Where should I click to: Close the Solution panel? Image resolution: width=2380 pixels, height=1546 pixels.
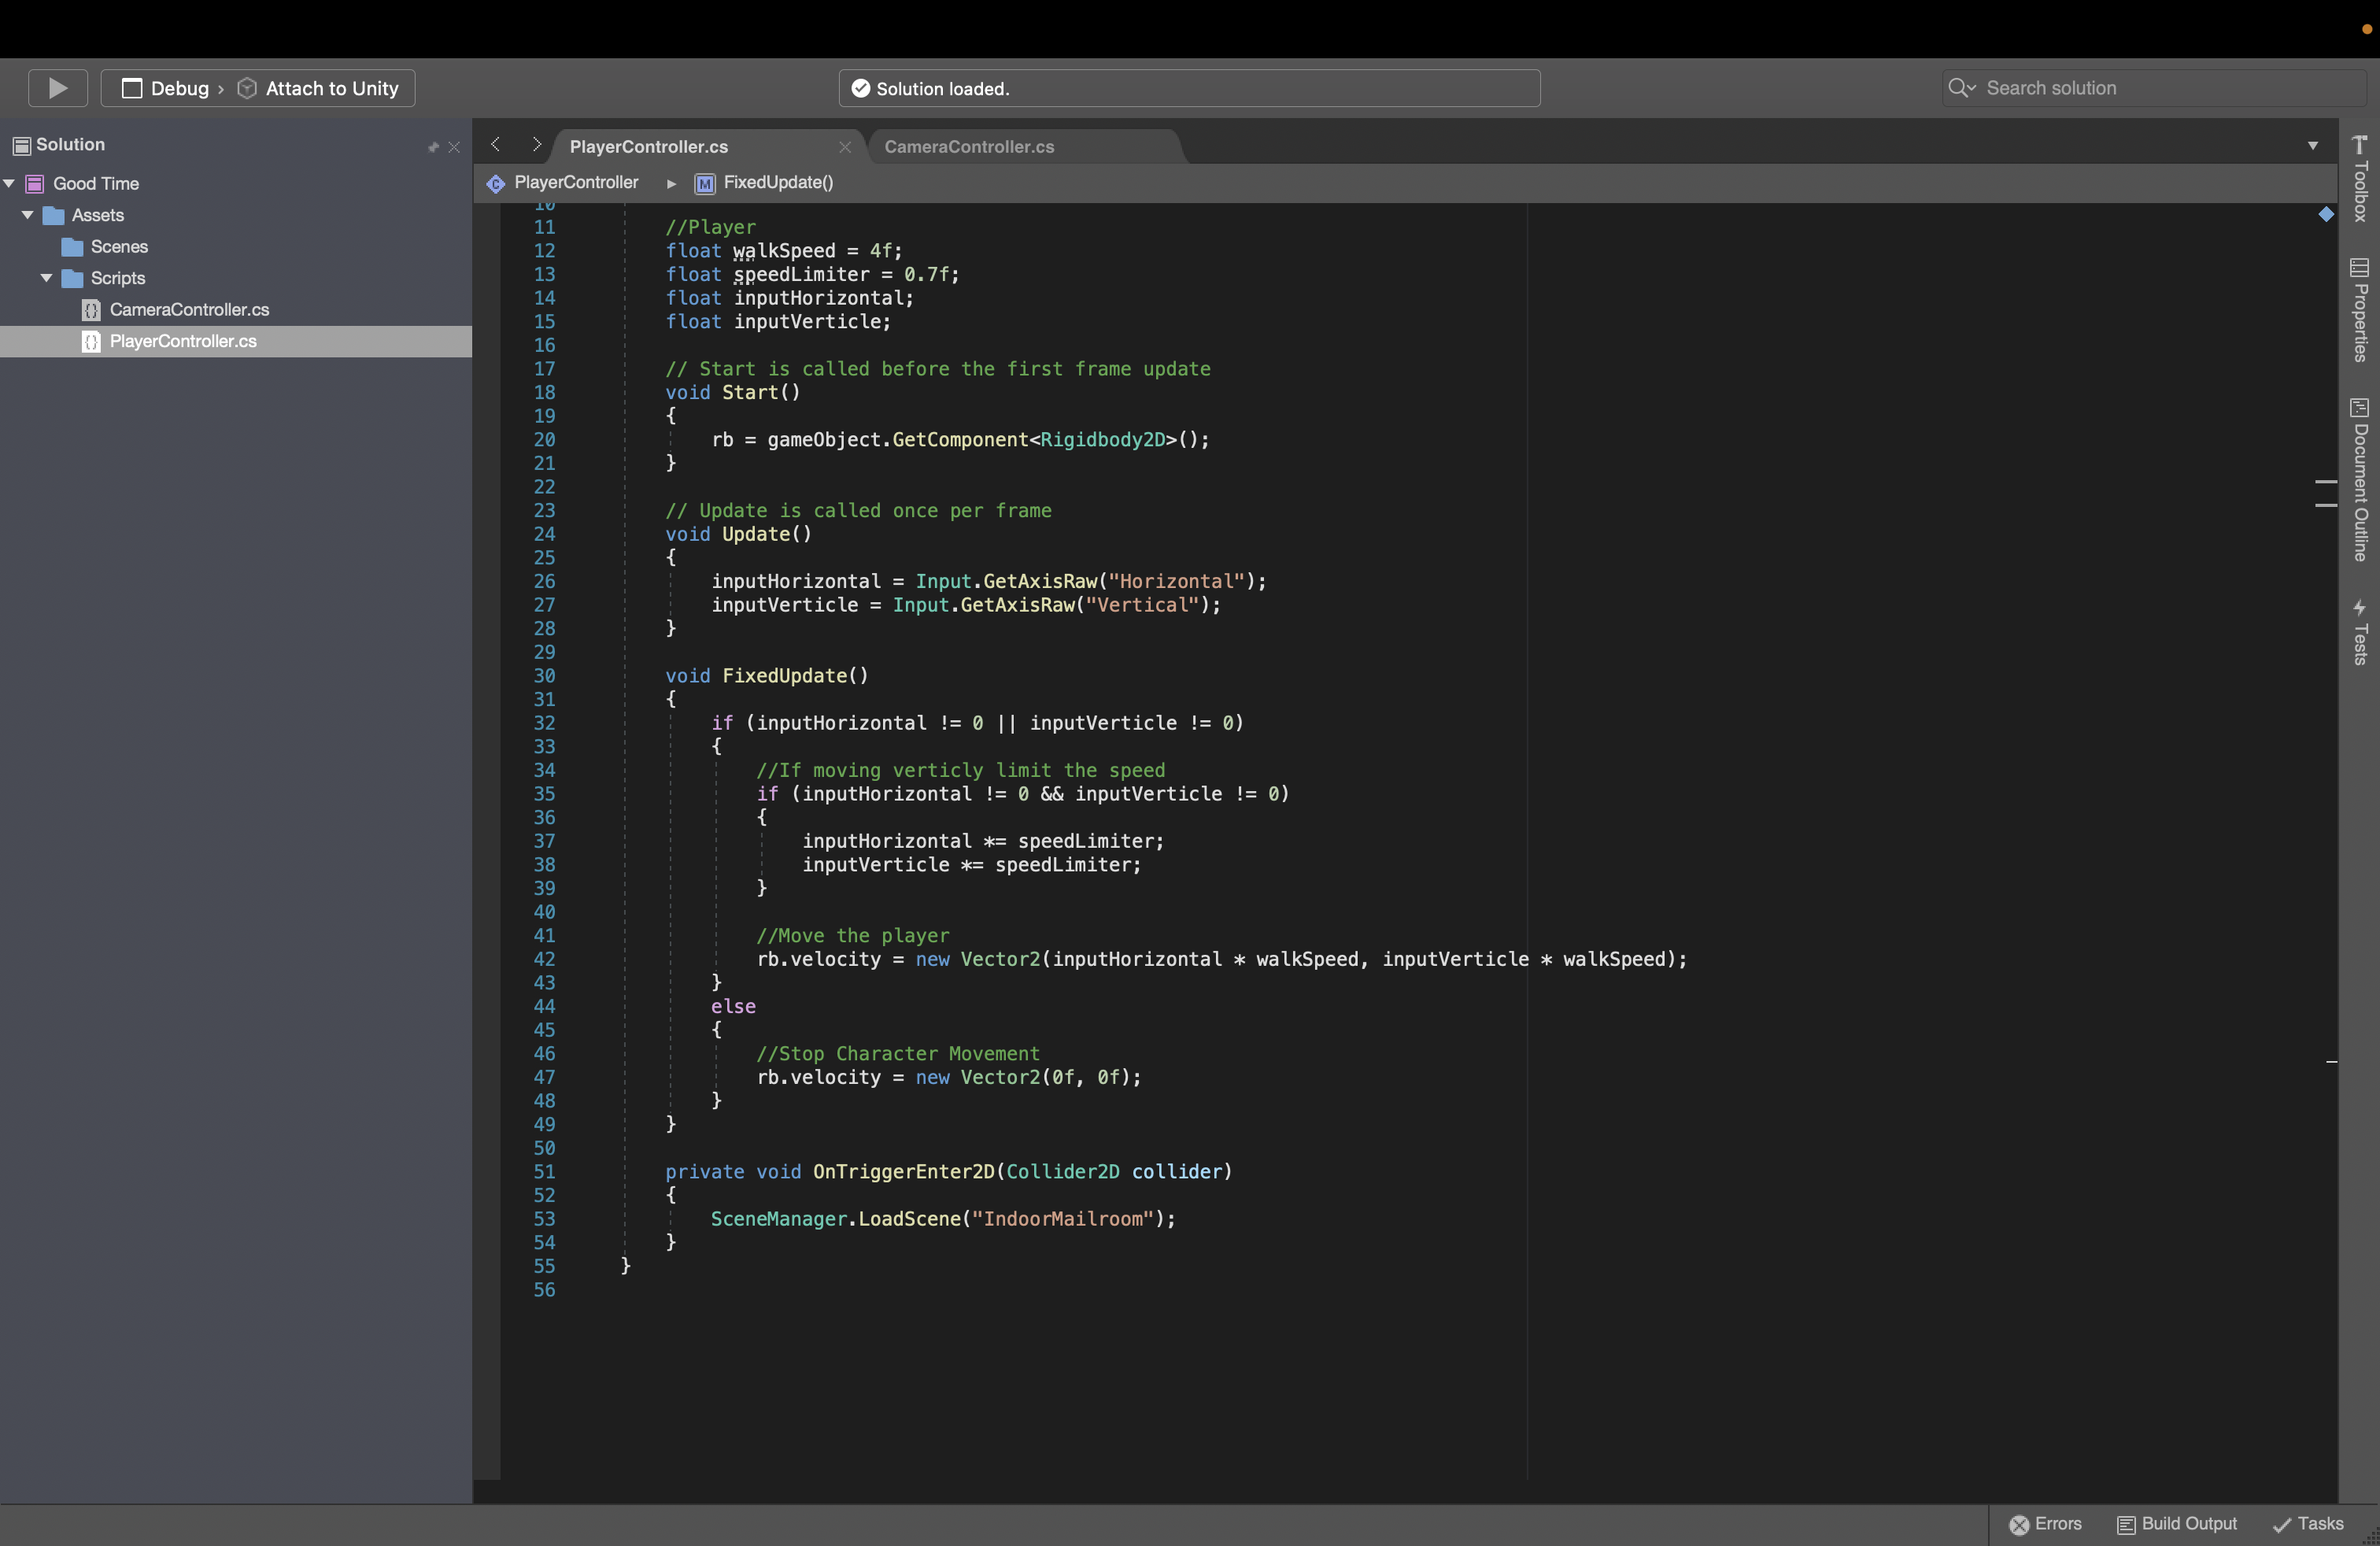point(454,147)
